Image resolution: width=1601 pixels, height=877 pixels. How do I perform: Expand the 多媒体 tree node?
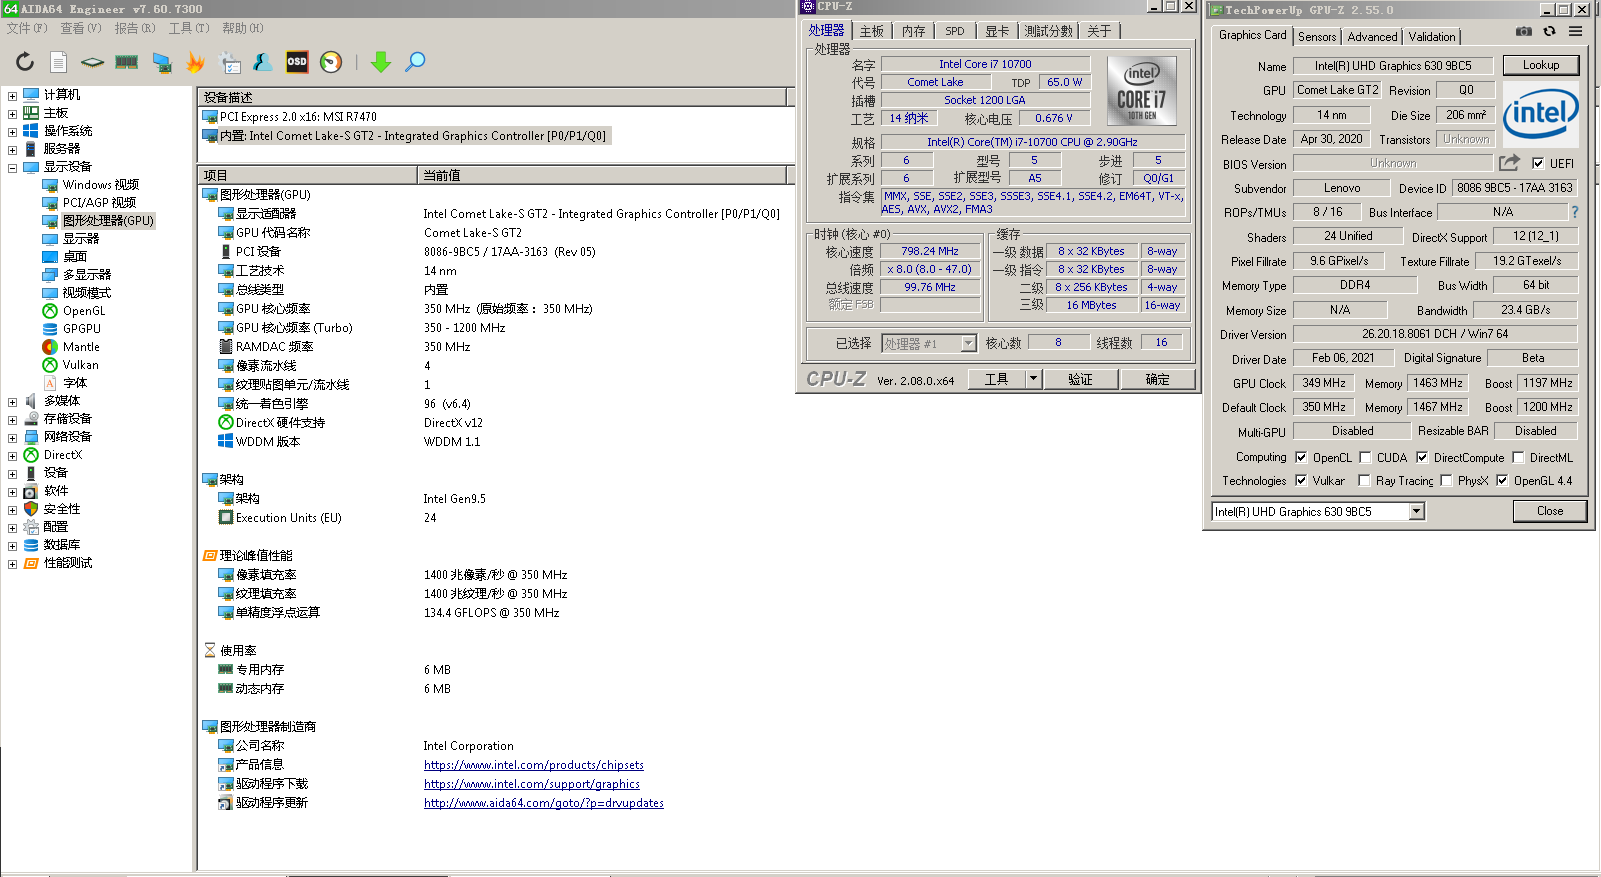12,402
